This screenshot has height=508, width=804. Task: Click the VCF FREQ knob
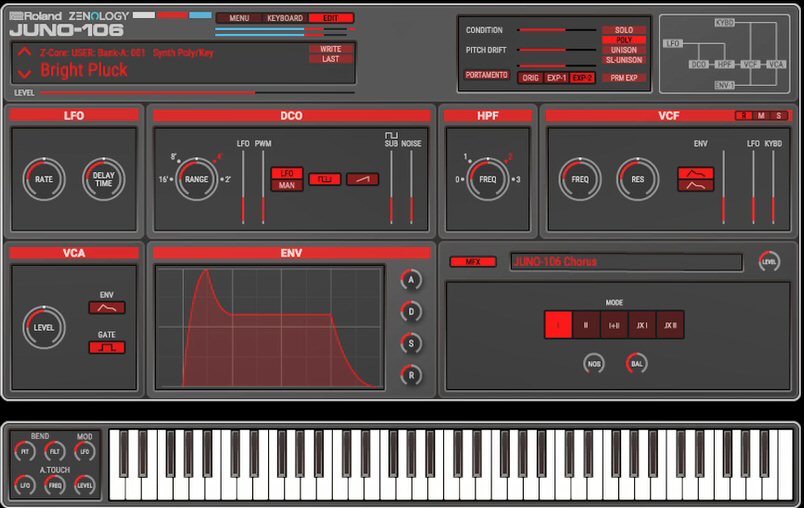click(x=580, y=179)
